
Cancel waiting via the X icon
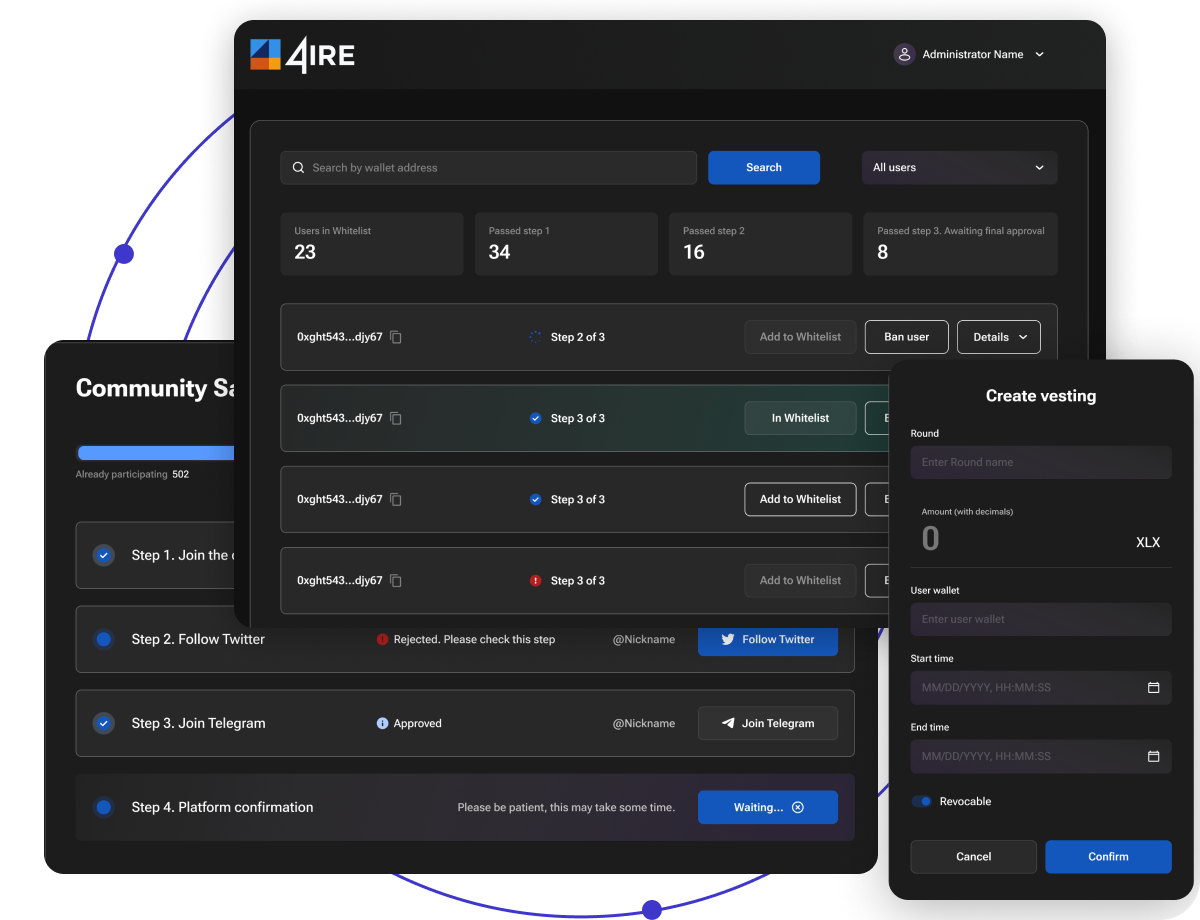[797, 807]
